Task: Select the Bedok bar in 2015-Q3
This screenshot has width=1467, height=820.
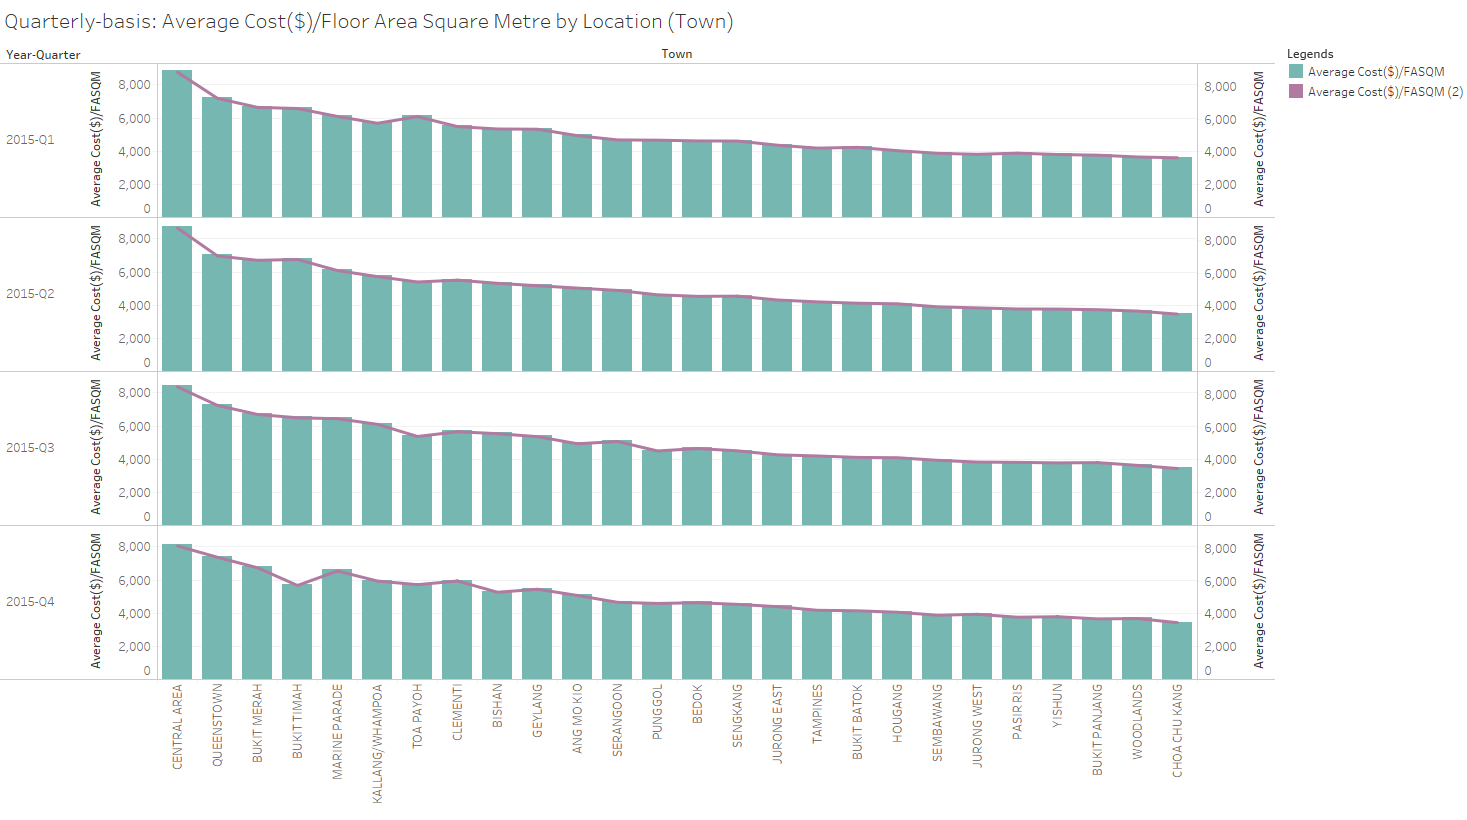Action: click(697, 487)
